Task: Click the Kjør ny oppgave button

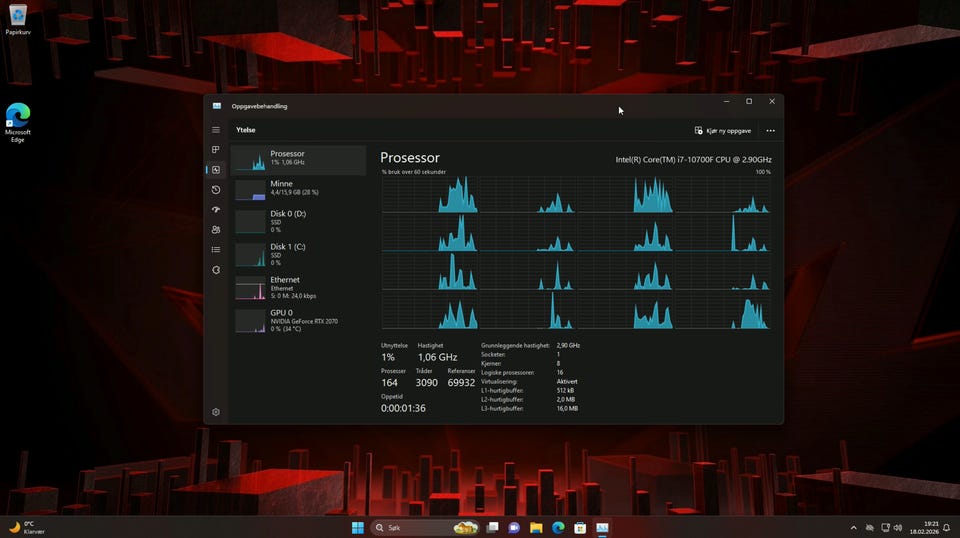Action: pyautogui.click(x=723, y=130)
